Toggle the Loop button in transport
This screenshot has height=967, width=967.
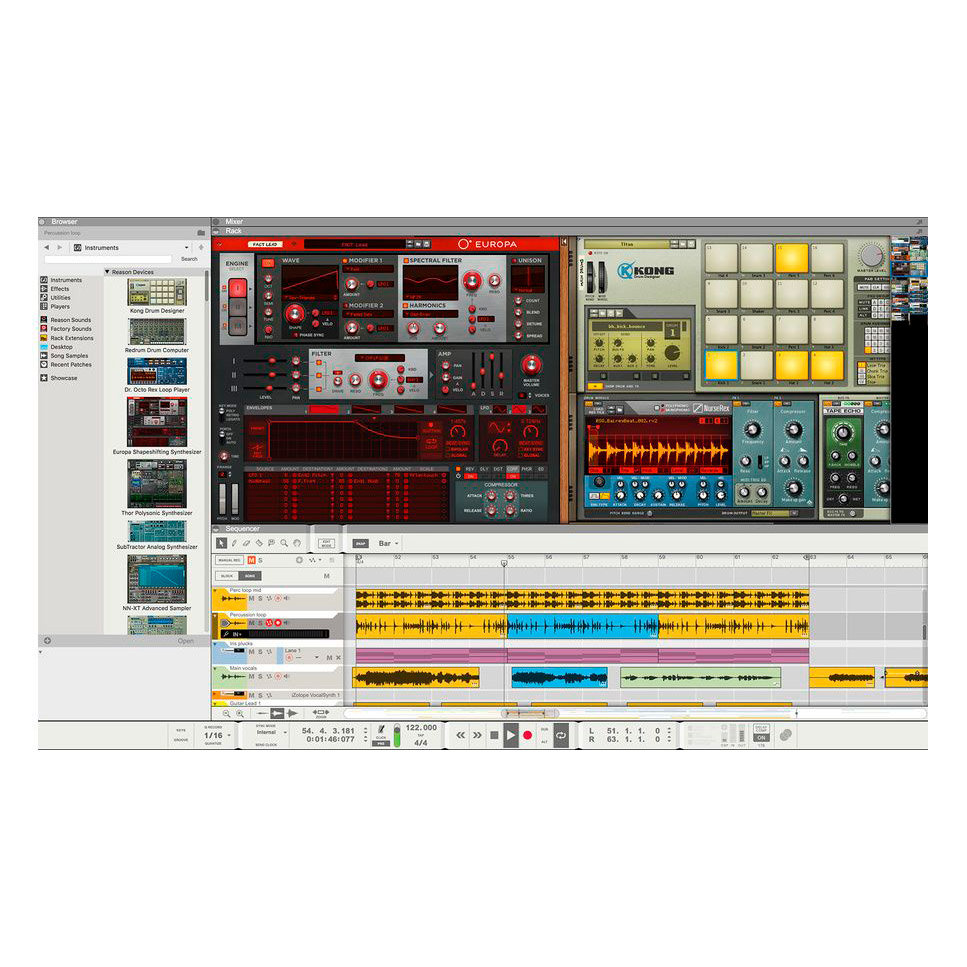(x=561, y=735)
